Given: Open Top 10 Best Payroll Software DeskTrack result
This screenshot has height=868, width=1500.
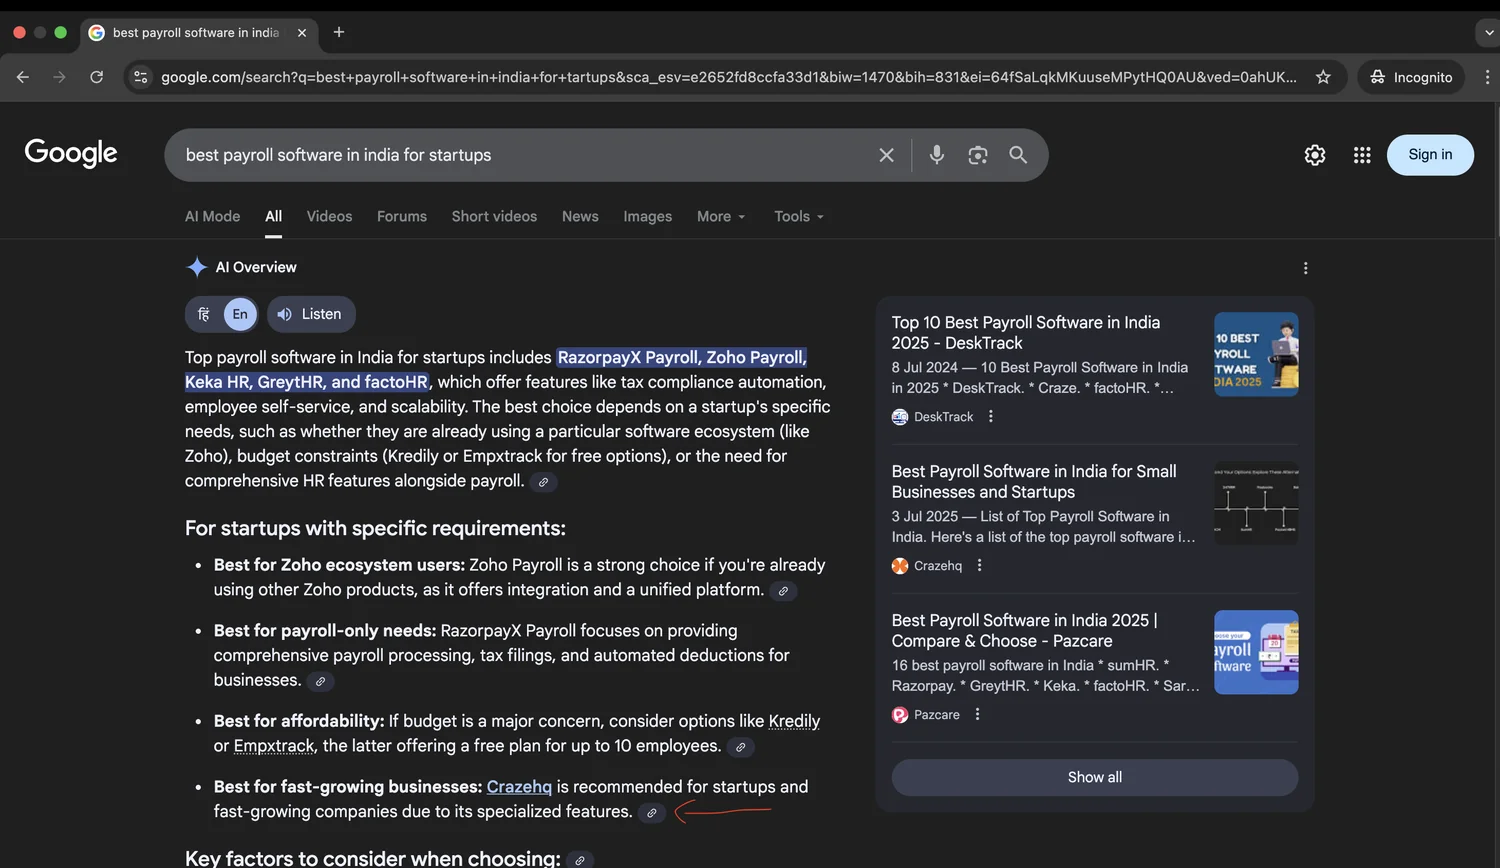Looking at the screenshot, I should 1026,332.
